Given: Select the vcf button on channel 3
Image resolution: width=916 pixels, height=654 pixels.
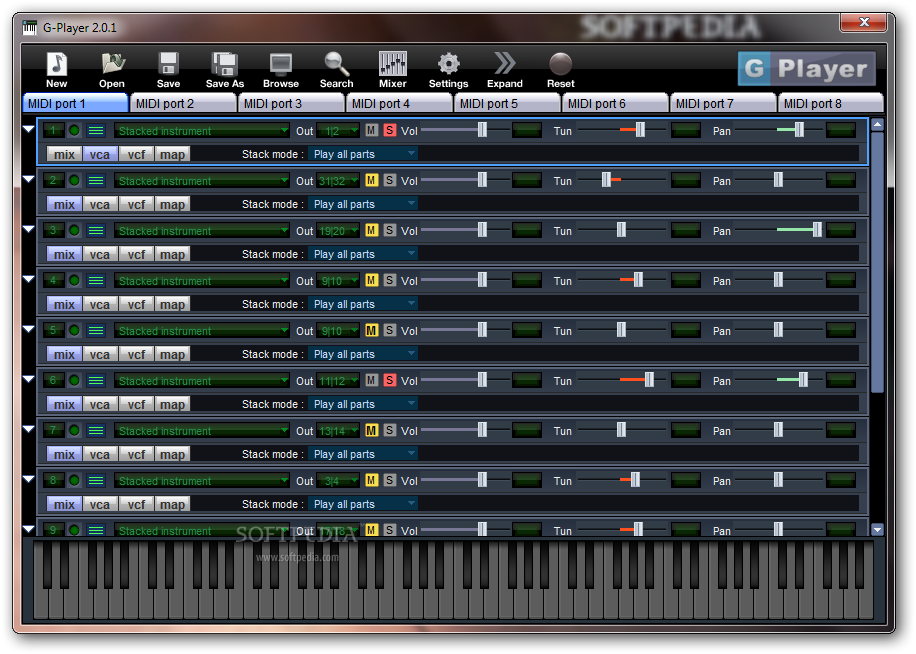Looking at the screenshot, I should [x=136, y=254].
